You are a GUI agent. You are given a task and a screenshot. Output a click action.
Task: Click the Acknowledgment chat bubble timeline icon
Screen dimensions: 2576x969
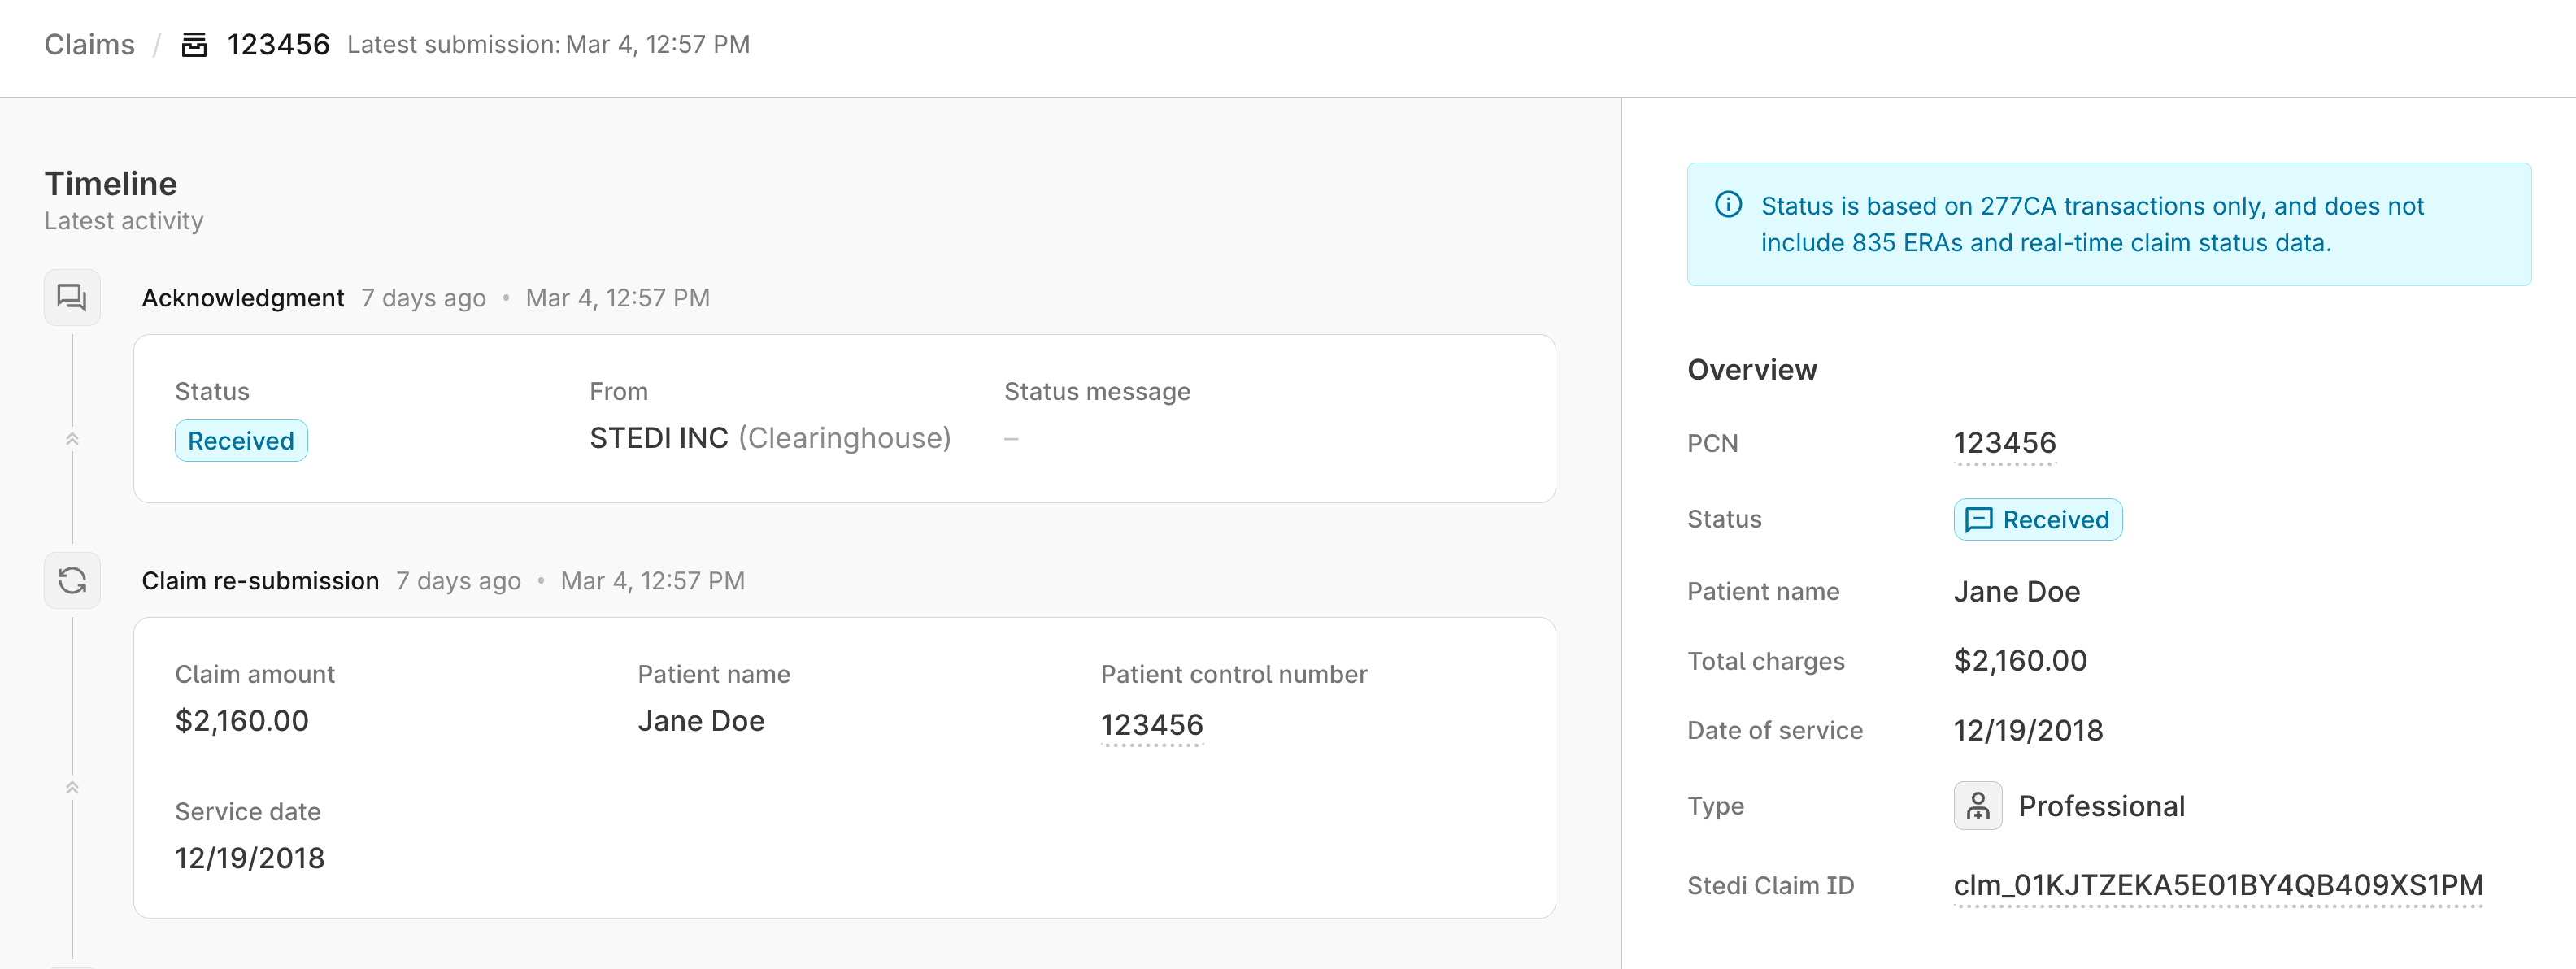point(72,297)
